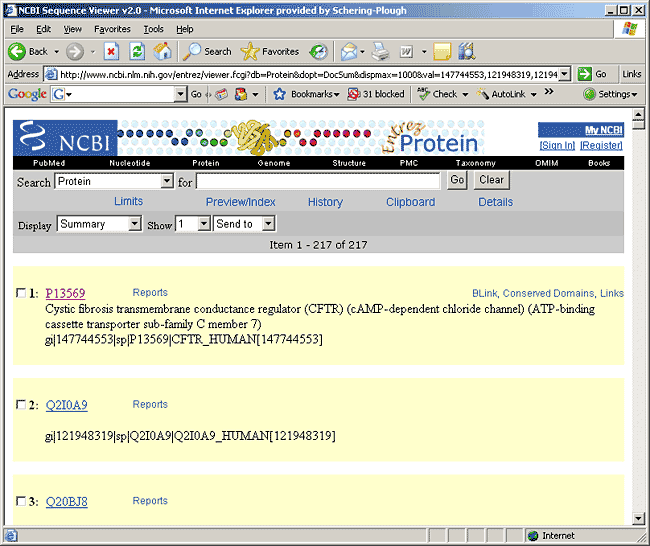
Task: Open the Favorites menu
Action: tap(112, 29)
